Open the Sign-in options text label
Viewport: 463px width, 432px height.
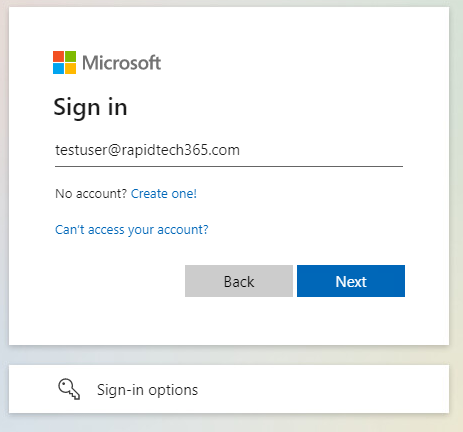147,390
